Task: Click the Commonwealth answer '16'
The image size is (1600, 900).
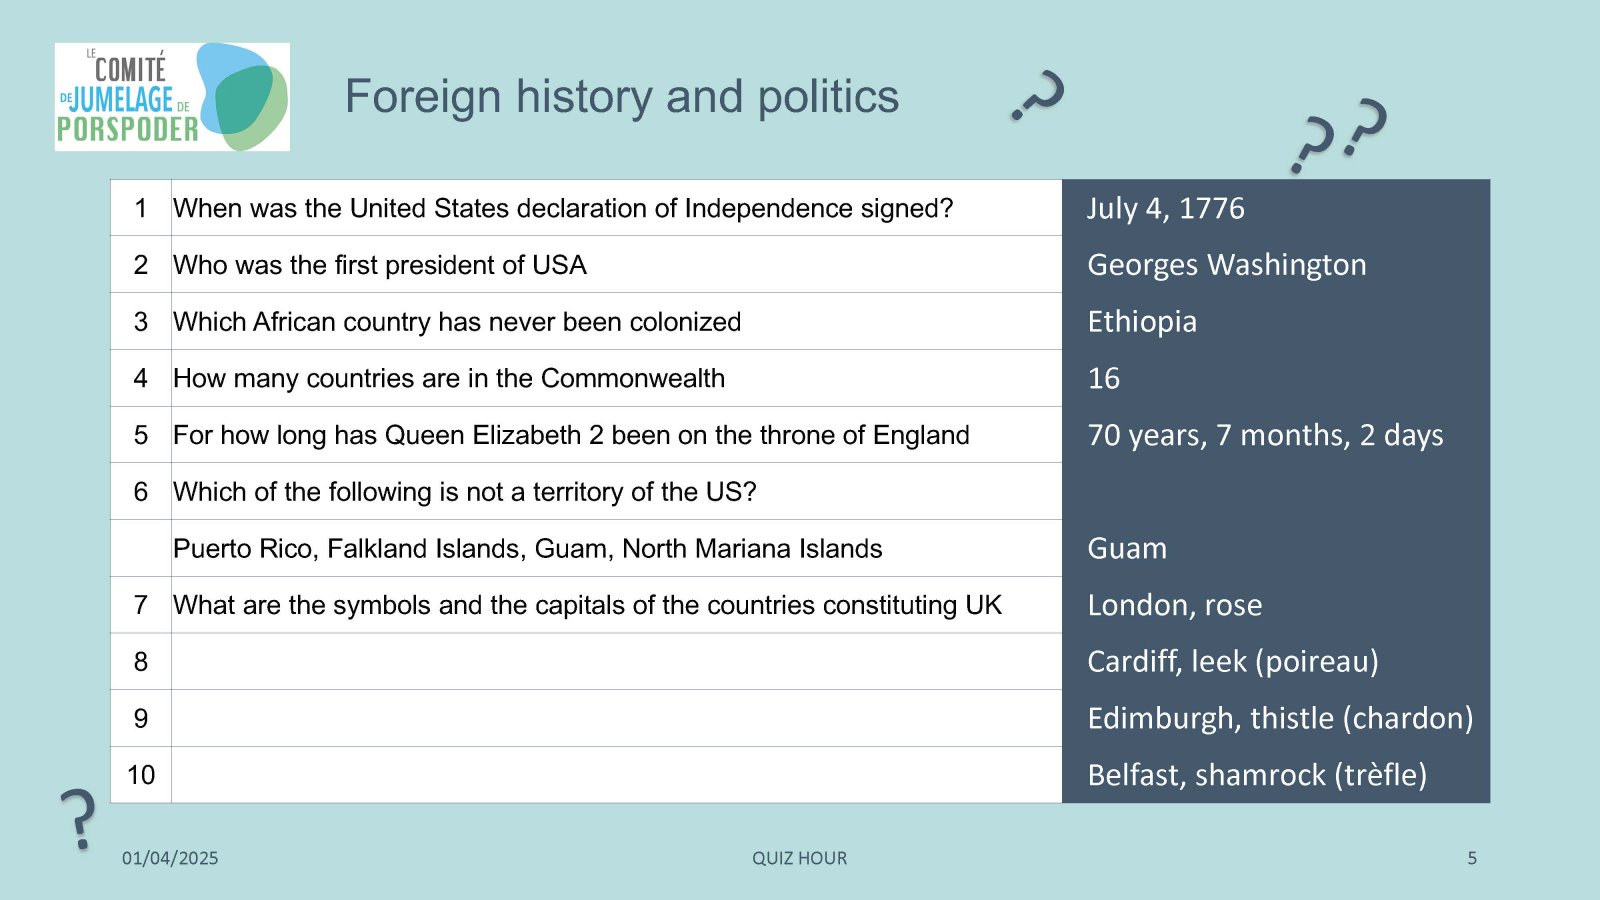Action: pos(1104,379)
